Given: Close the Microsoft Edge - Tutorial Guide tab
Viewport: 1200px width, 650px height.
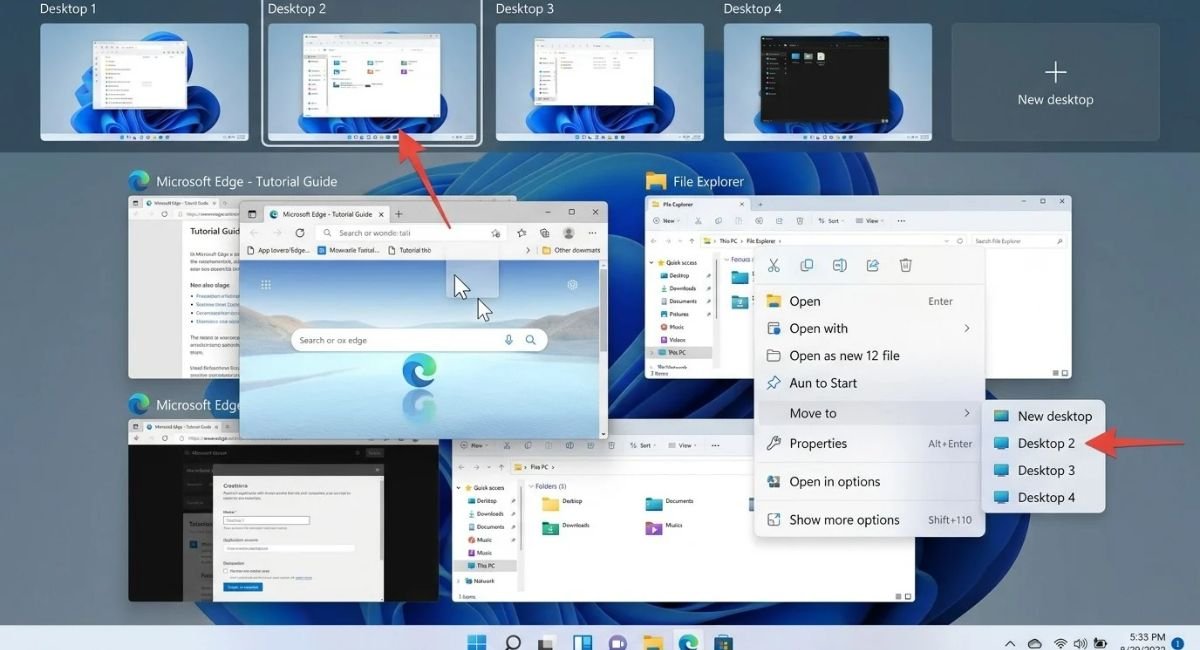Looking at the screenshot, I should (381, 214).
